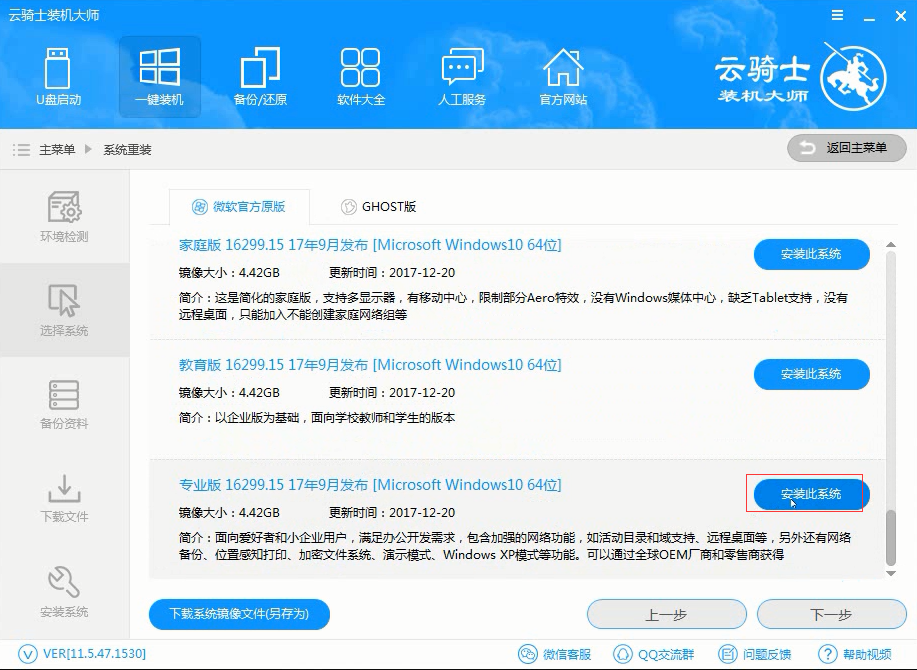
Task: Switch to the 微软官方原版 tab
Action: [239, 207]
